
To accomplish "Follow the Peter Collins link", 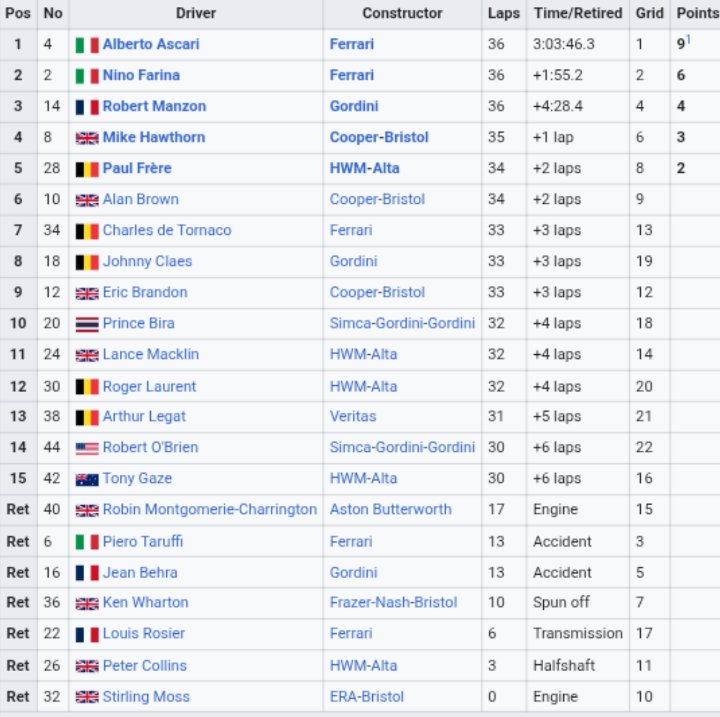I will tap(145, 665).
